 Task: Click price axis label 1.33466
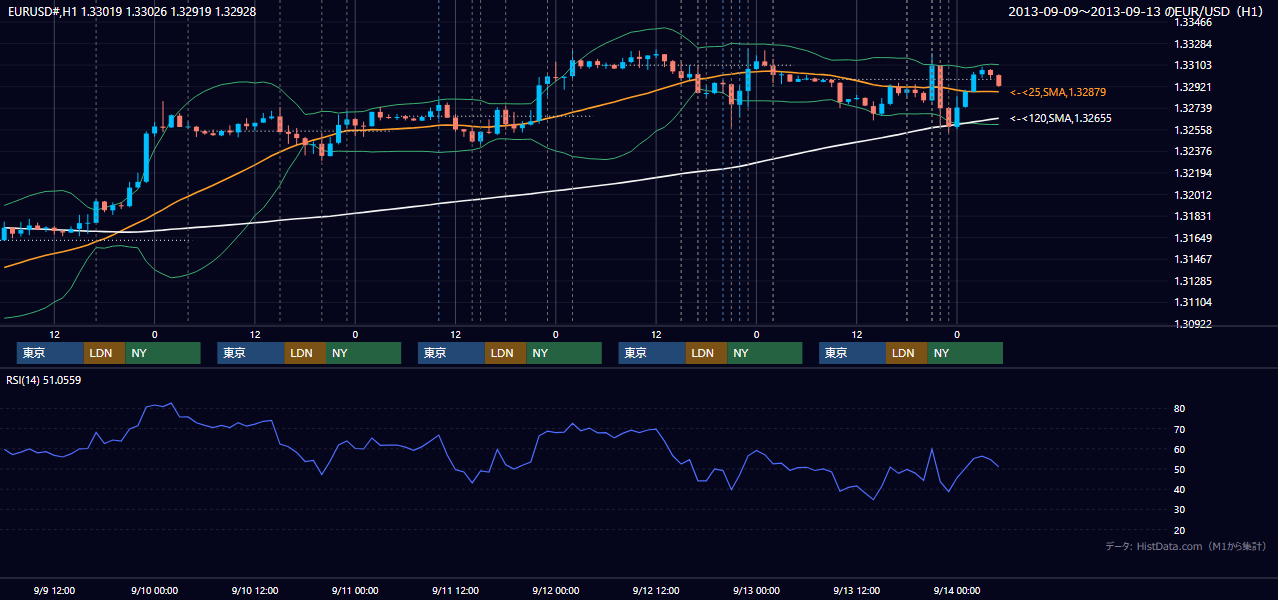pos(1193,22)
